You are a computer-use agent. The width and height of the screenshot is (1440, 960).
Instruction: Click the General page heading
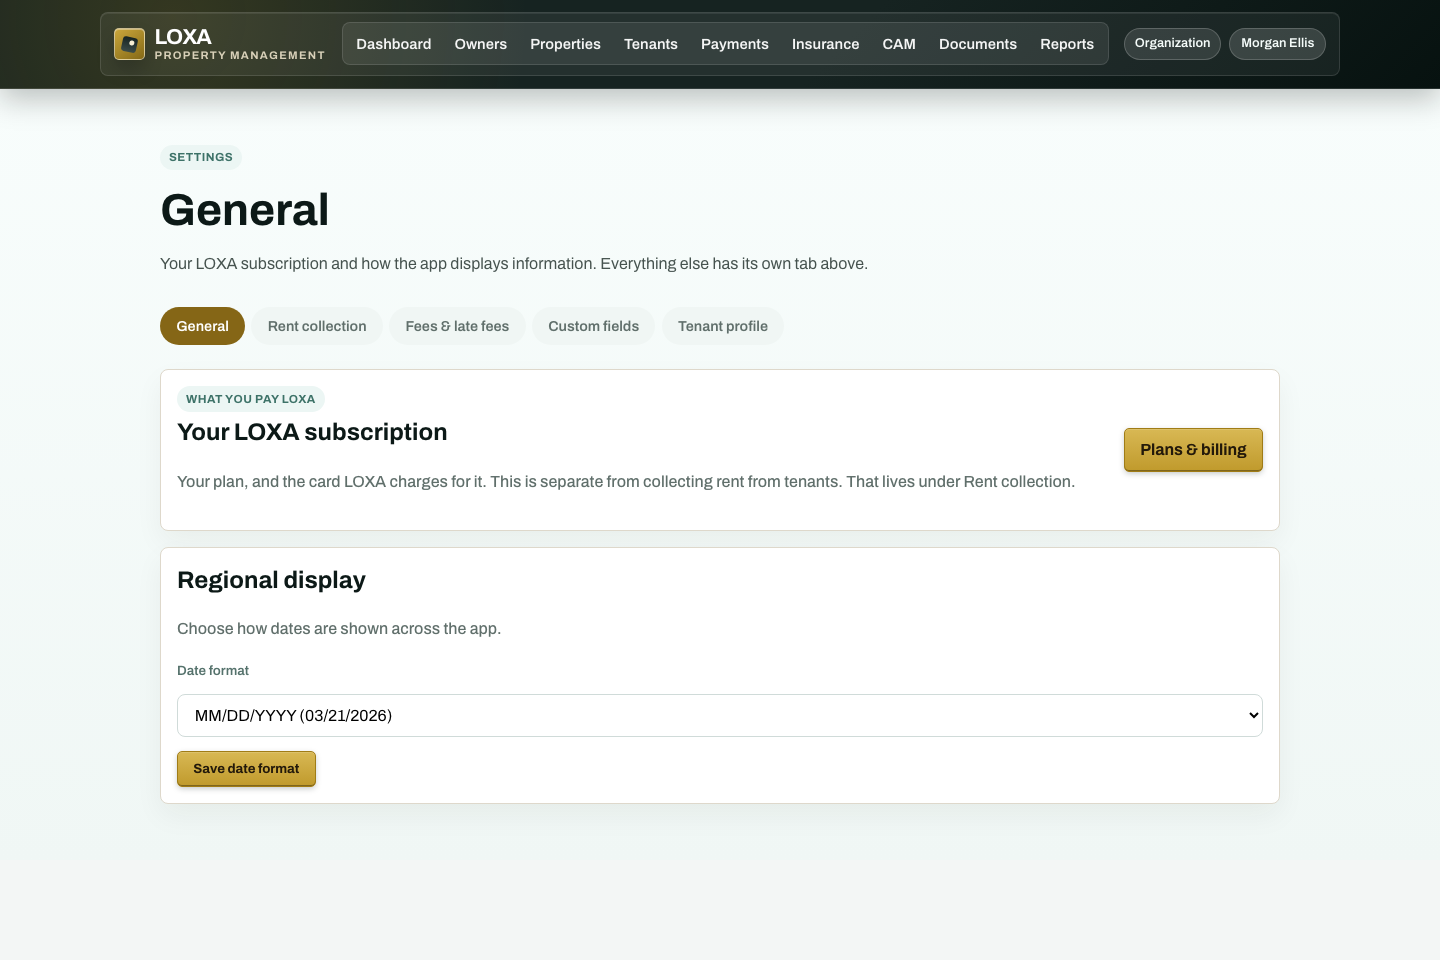[x=245, y=210]
